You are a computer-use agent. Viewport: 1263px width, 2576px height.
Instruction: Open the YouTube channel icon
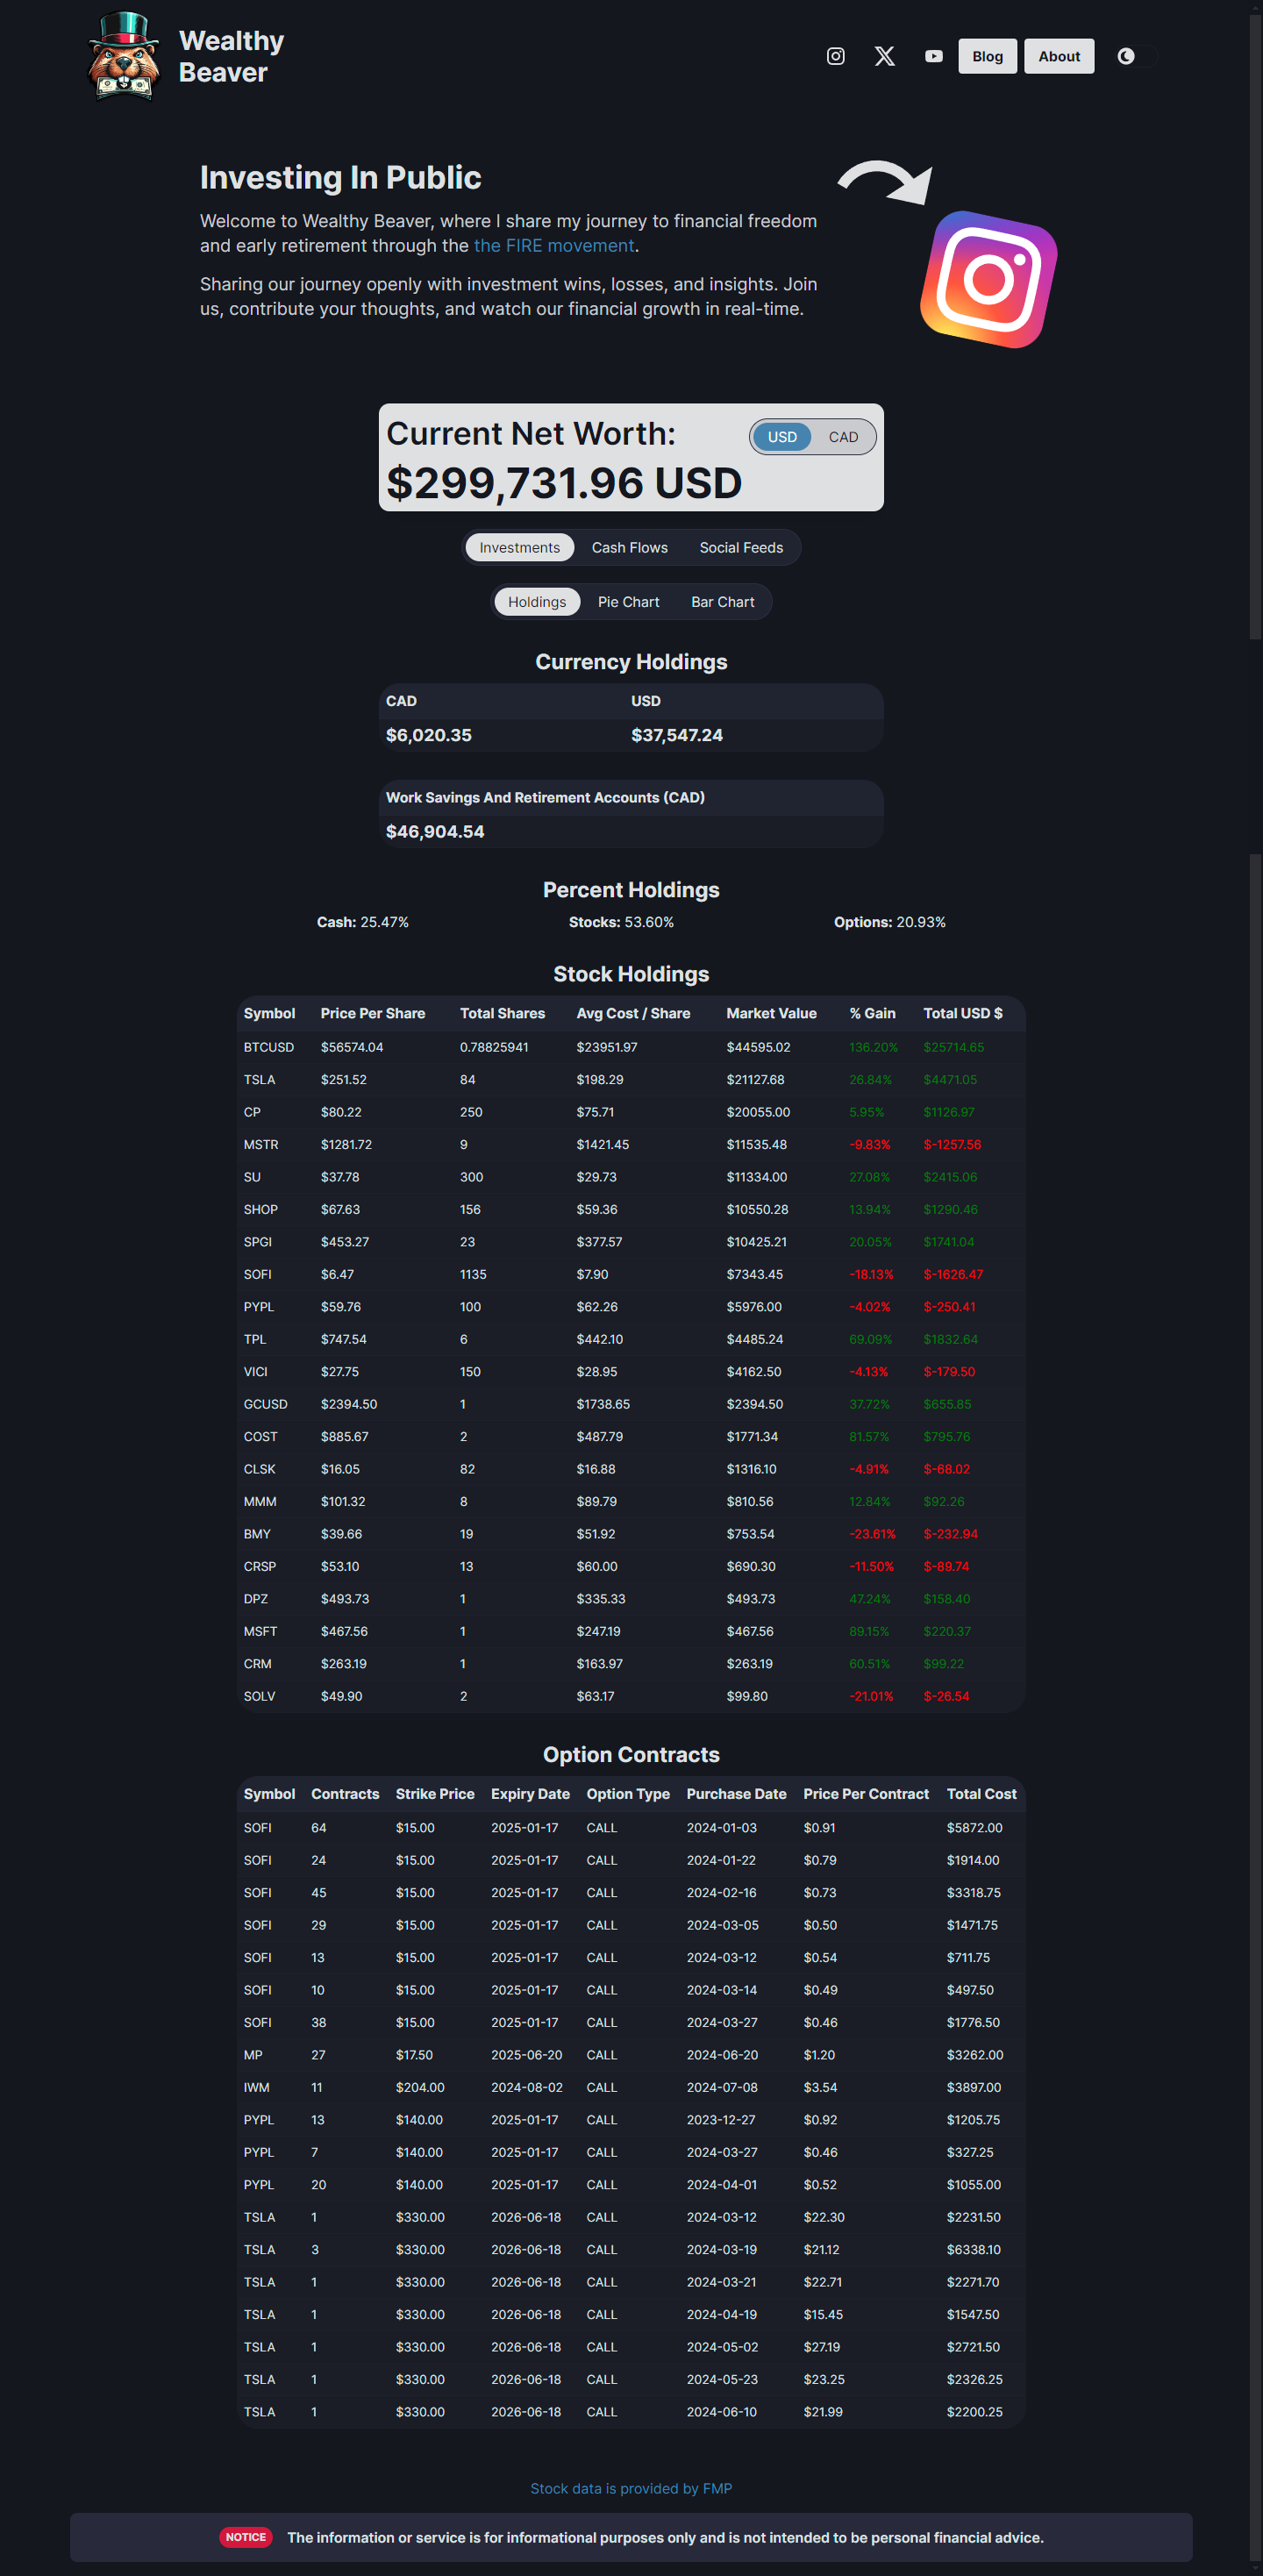coord(933,56)
